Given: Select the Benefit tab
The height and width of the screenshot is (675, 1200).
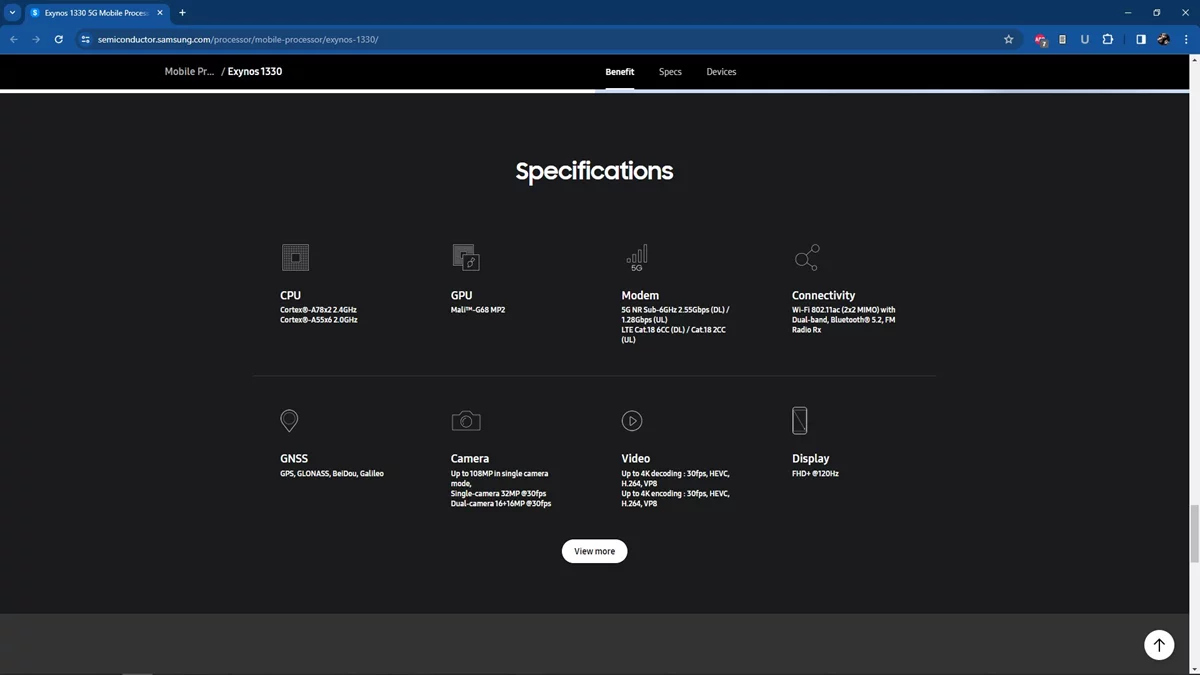Looking at the screenshot, I should pos(619,72).
